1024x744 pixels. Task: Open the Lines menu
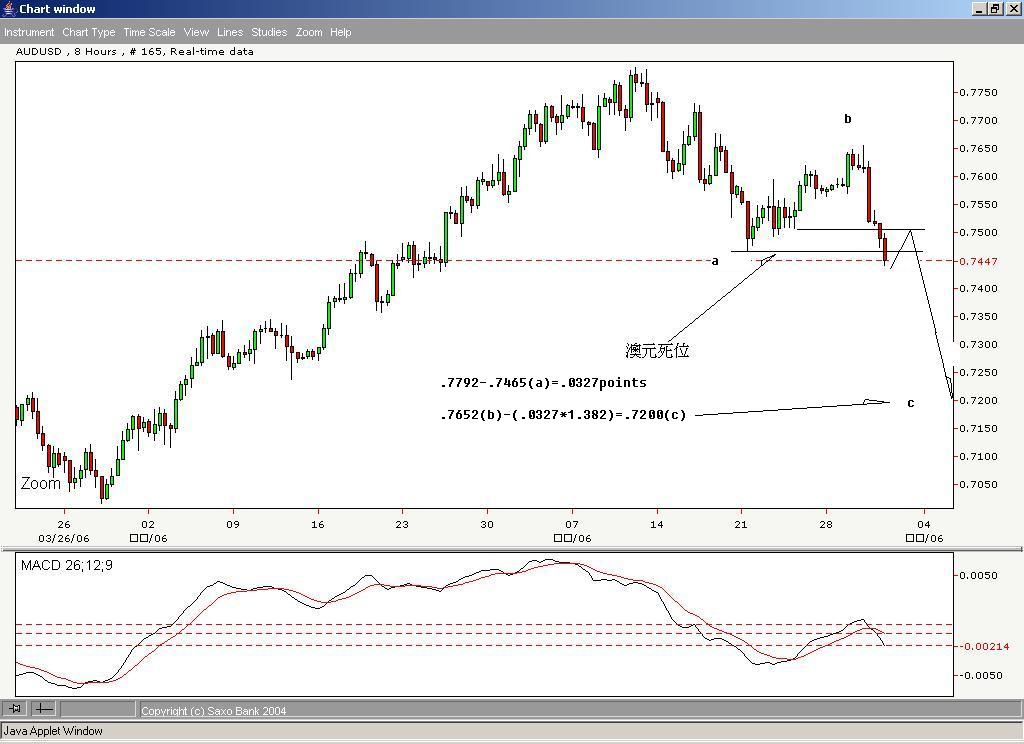coord(229,32)
